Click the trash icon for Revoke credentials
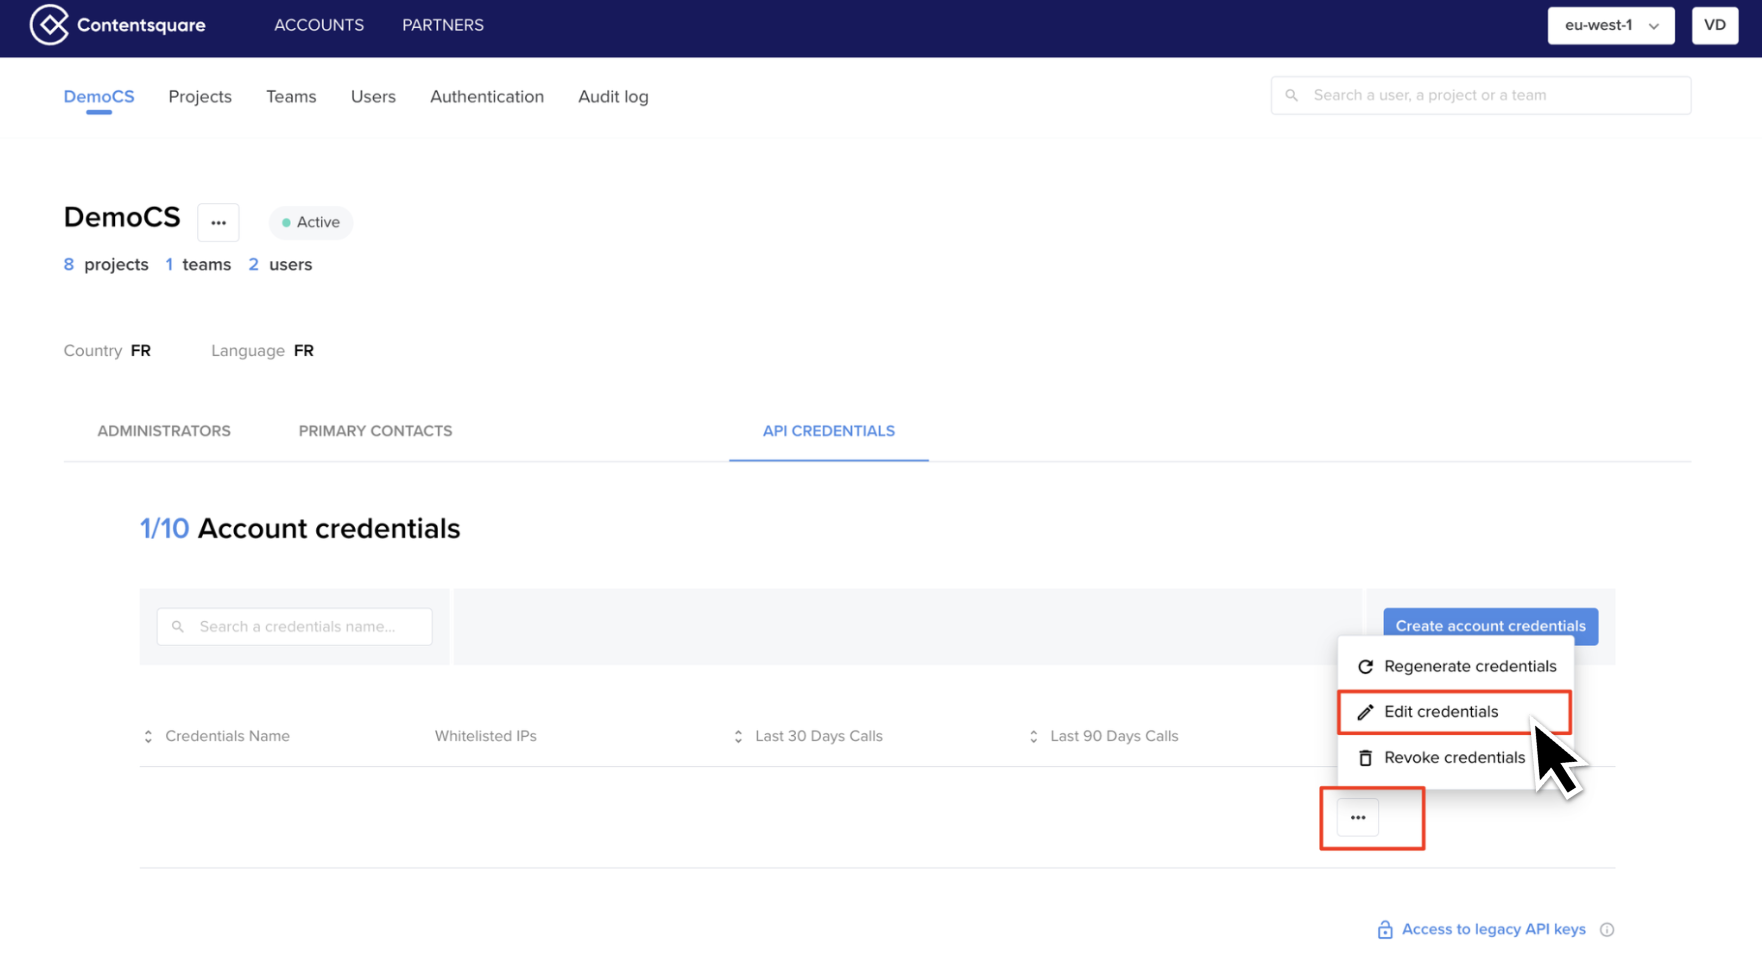The width and height of the screenshot is (1762, 956). click(x=1365, y=758)
